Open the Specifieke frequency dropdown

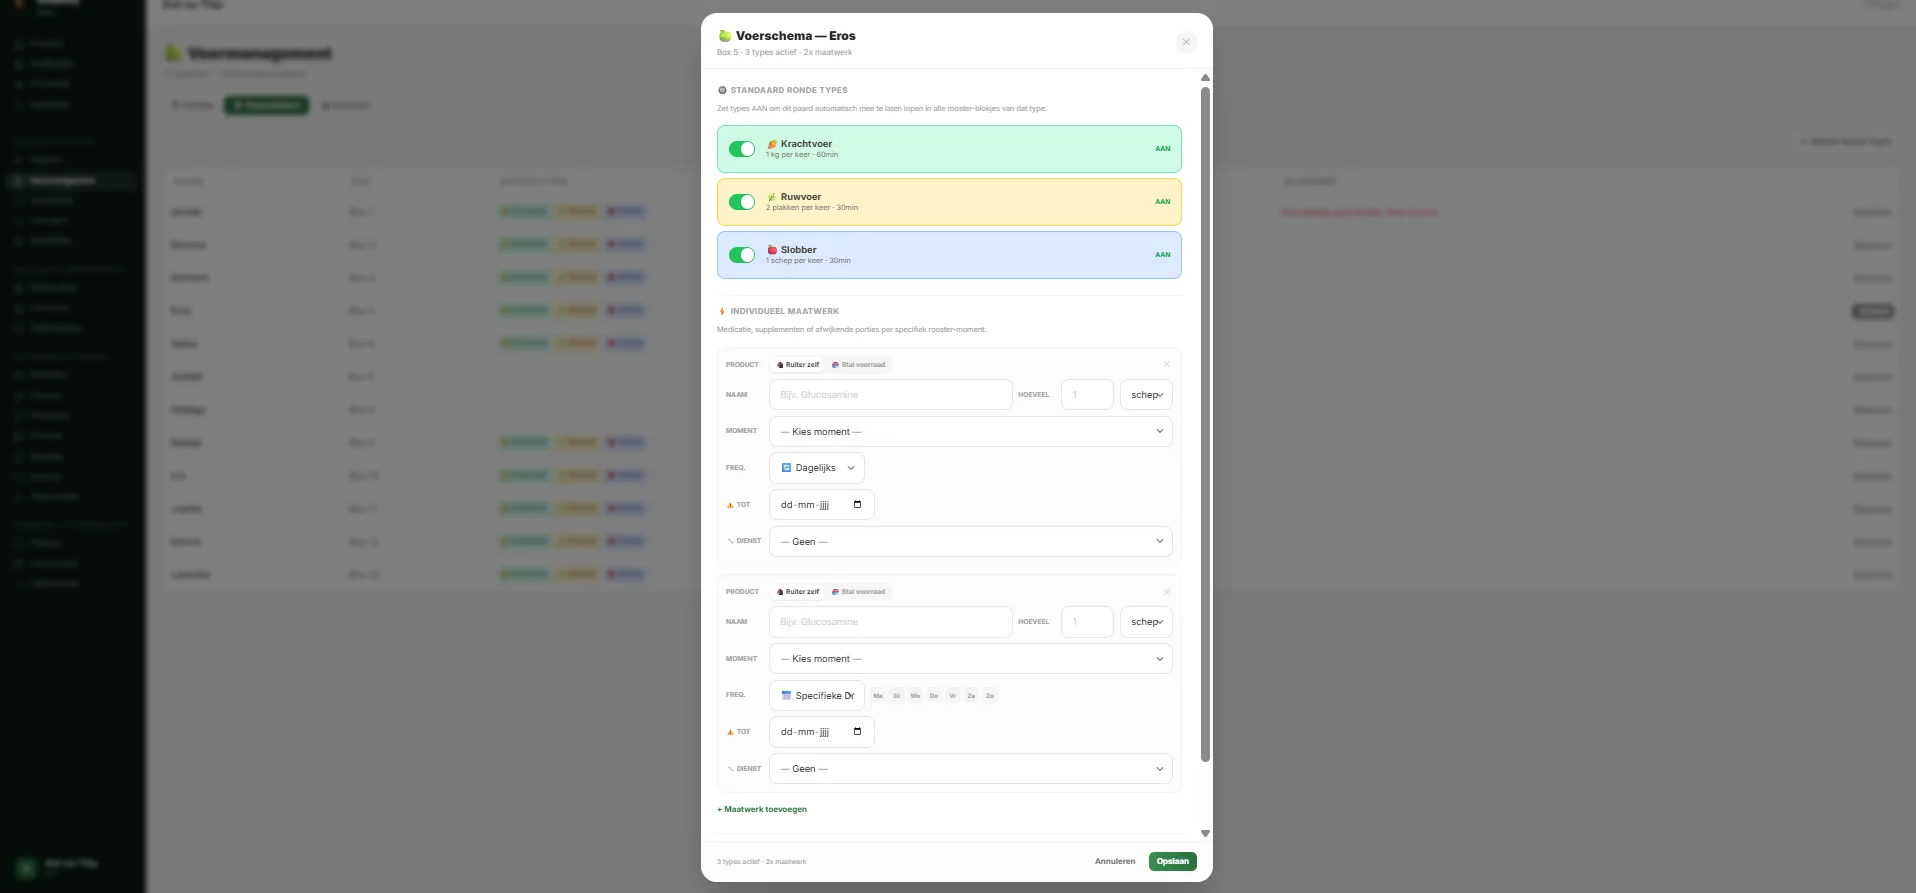pos(817,695)
